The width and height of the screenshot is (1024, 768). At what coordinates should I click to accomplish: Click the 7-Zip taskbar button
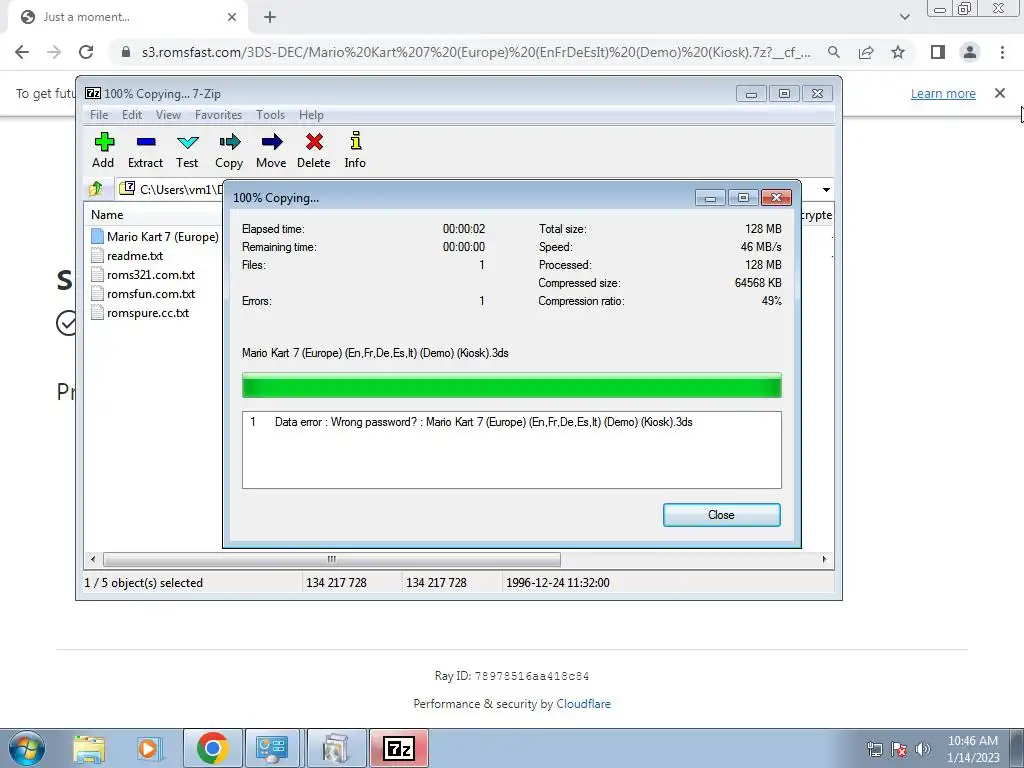pyautogui.click(x=399, y=748)
